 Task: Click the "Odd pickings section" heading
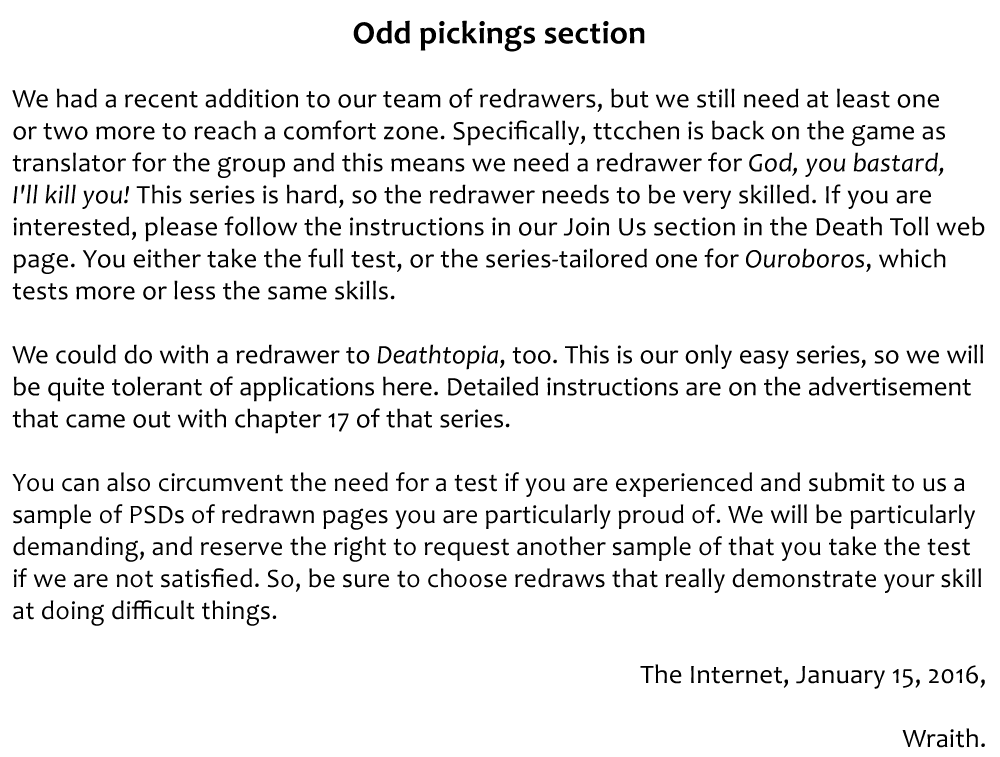tap(499, 34)
